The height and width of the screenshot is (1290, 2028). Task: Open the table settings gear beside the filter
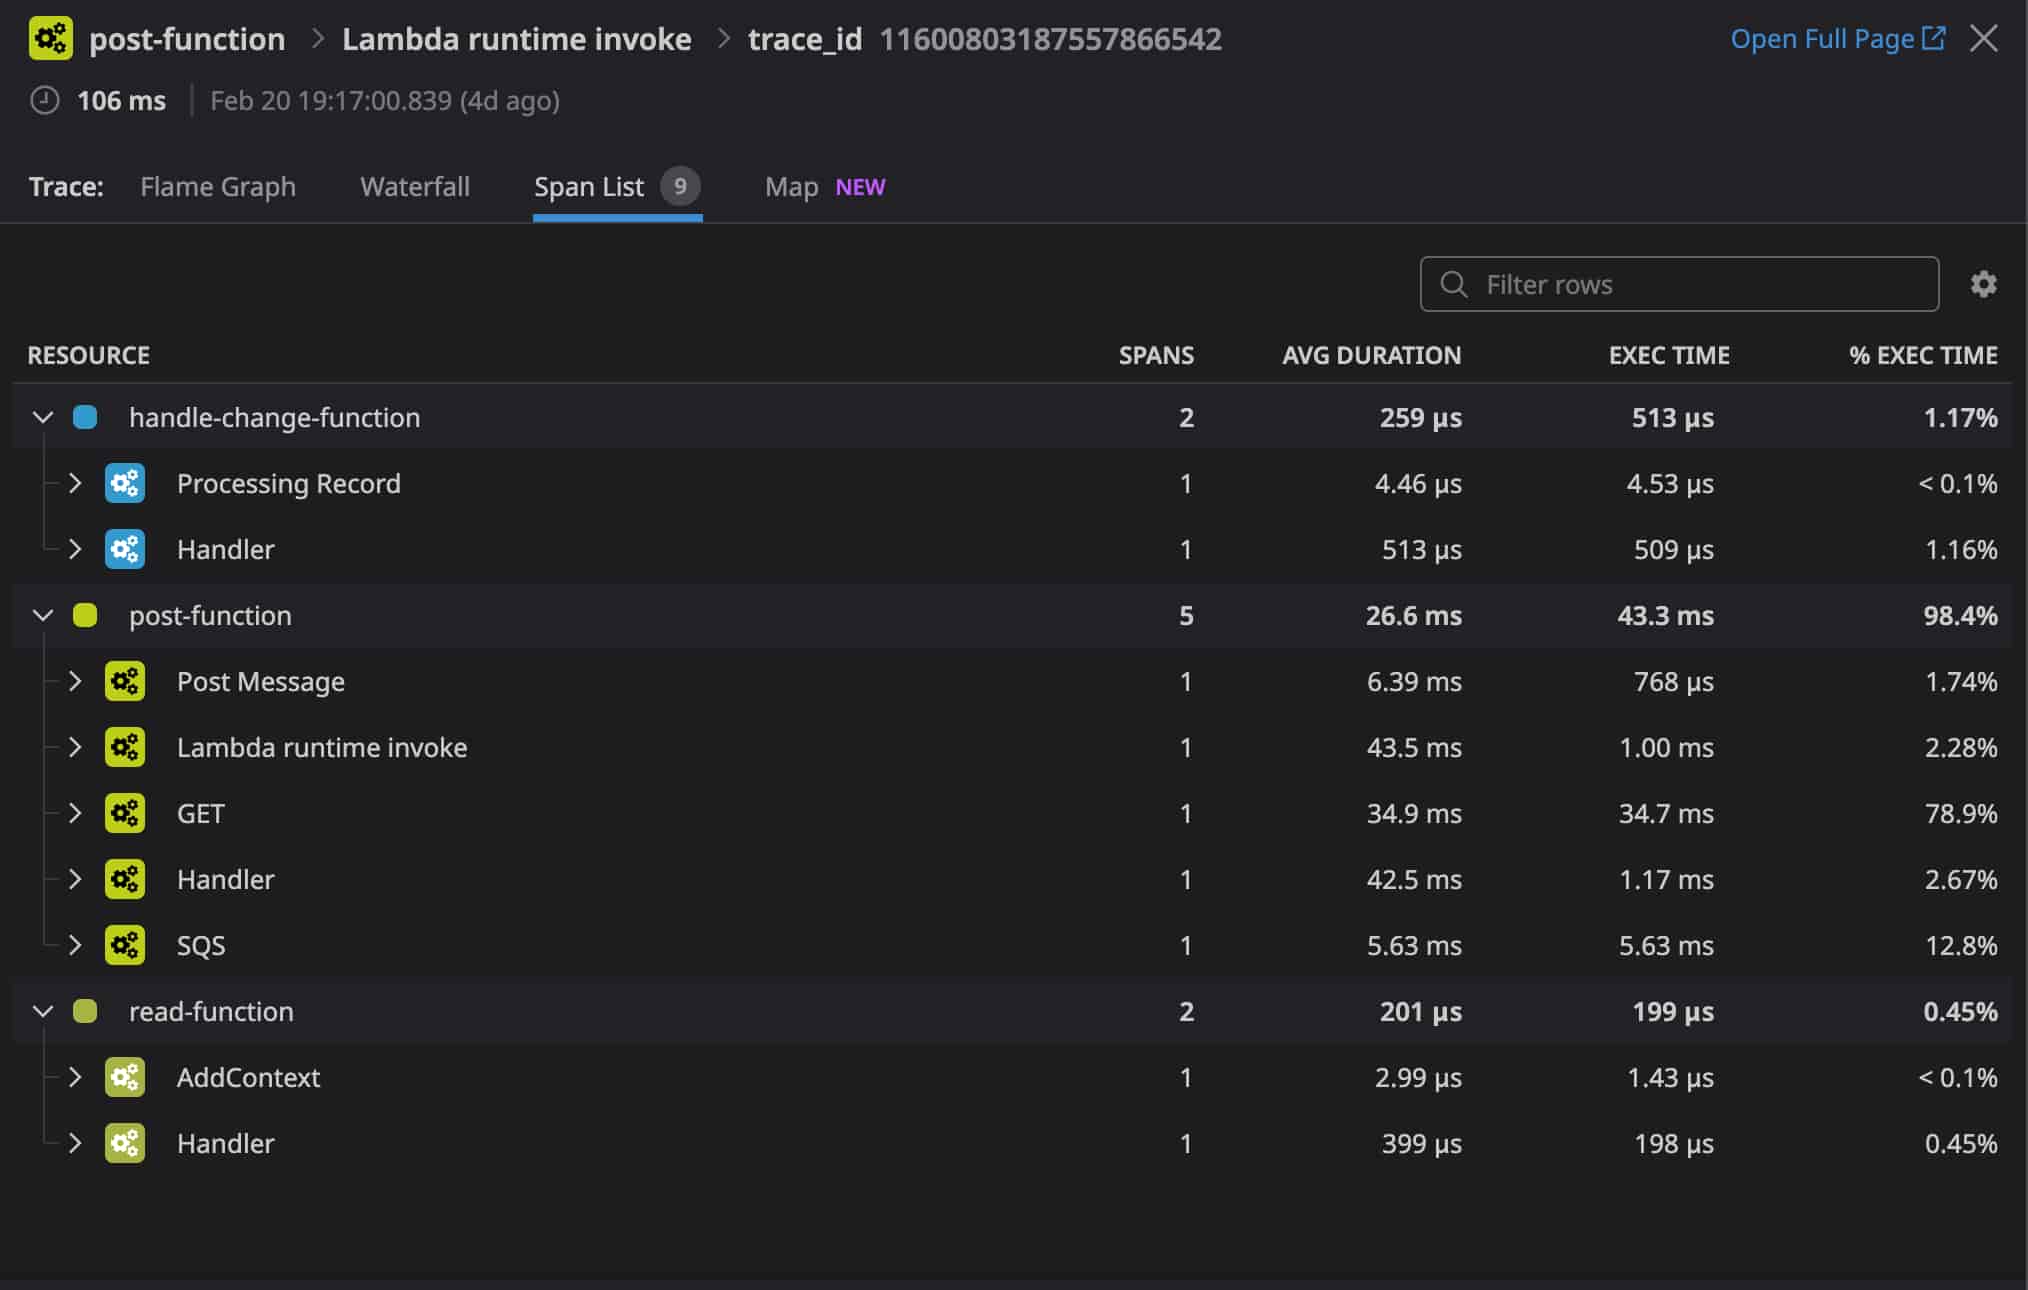coord(1984,284)
